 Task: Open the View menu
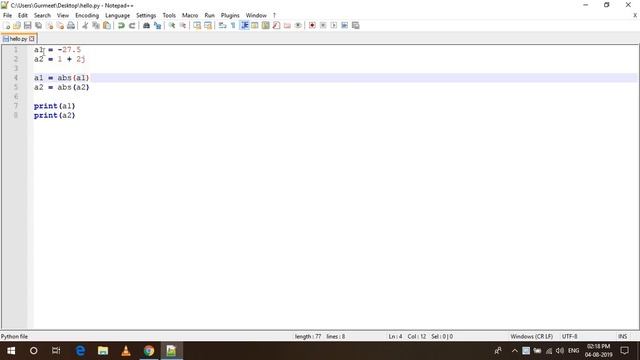point(62,15)
